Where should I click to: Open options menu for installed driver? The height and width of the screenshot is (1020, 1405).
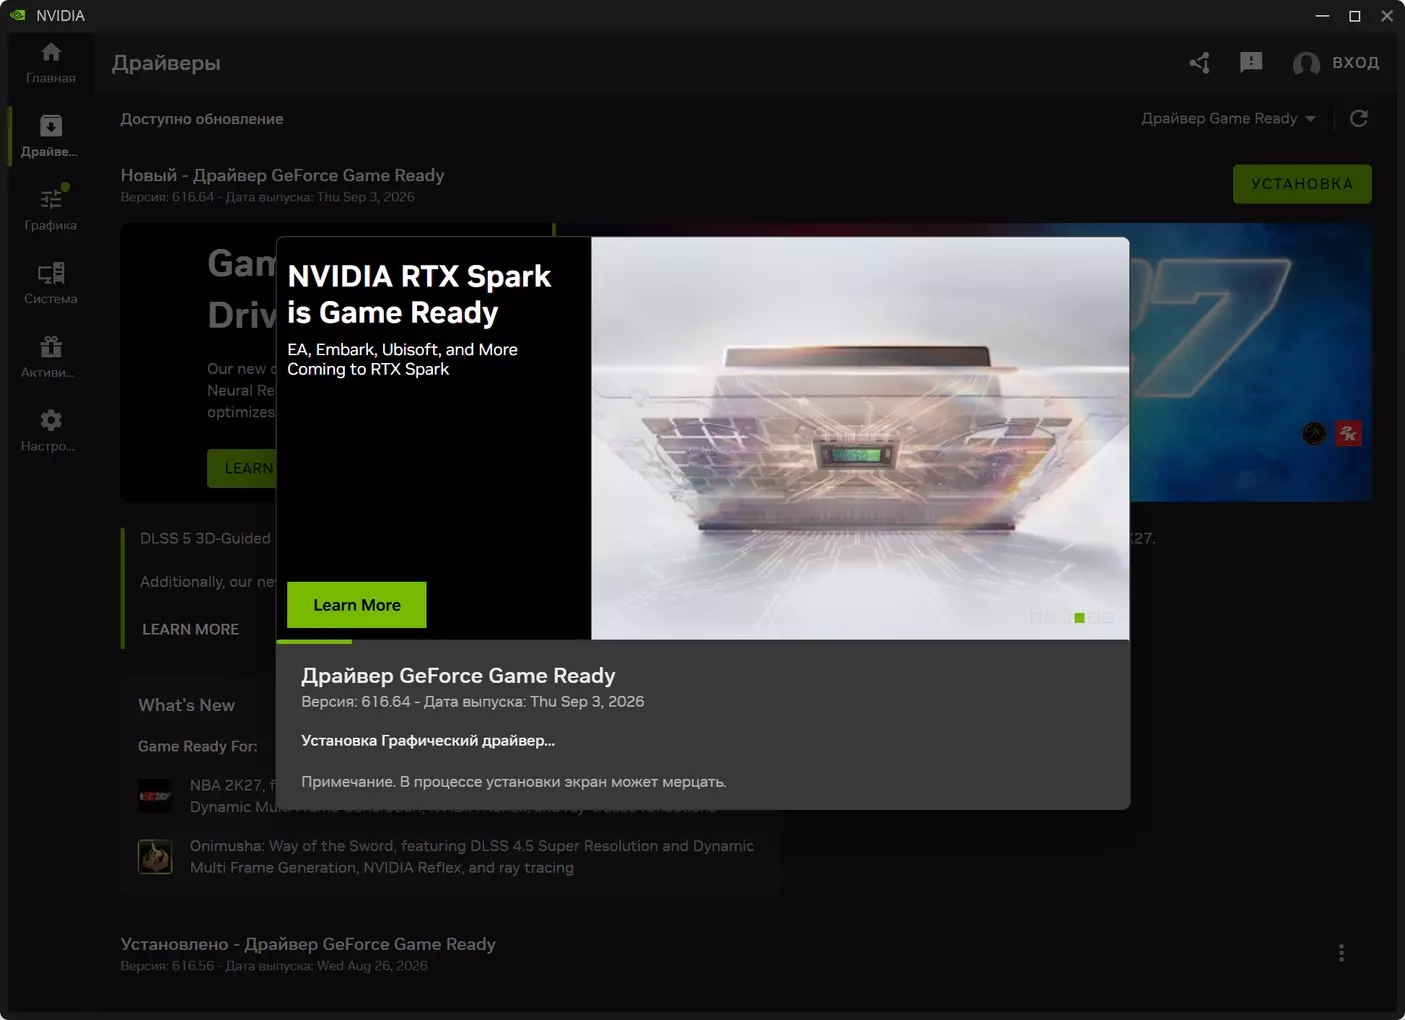[x=1341, y=953]
